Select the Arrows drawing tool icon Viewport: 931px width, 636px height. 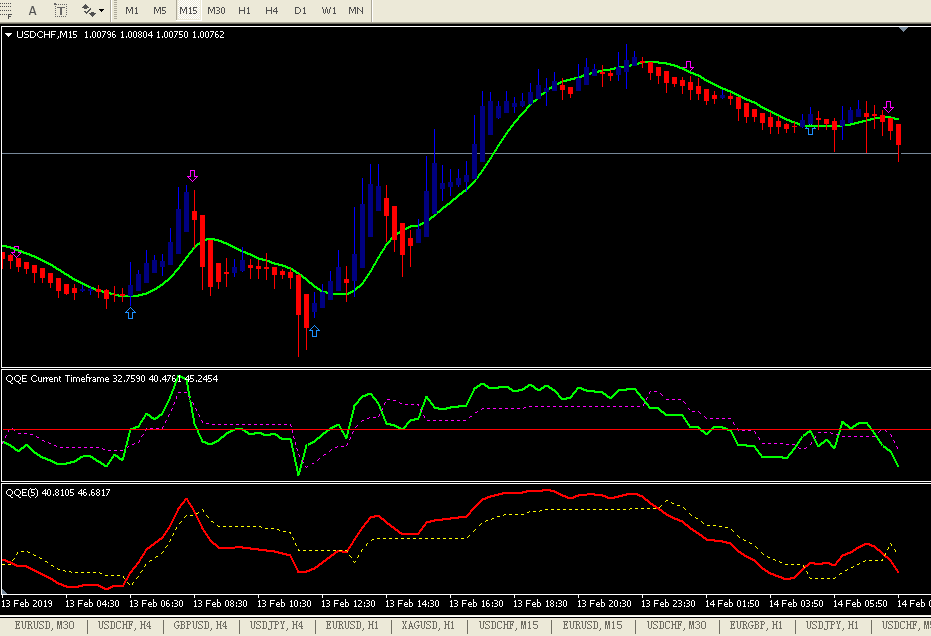88,10
